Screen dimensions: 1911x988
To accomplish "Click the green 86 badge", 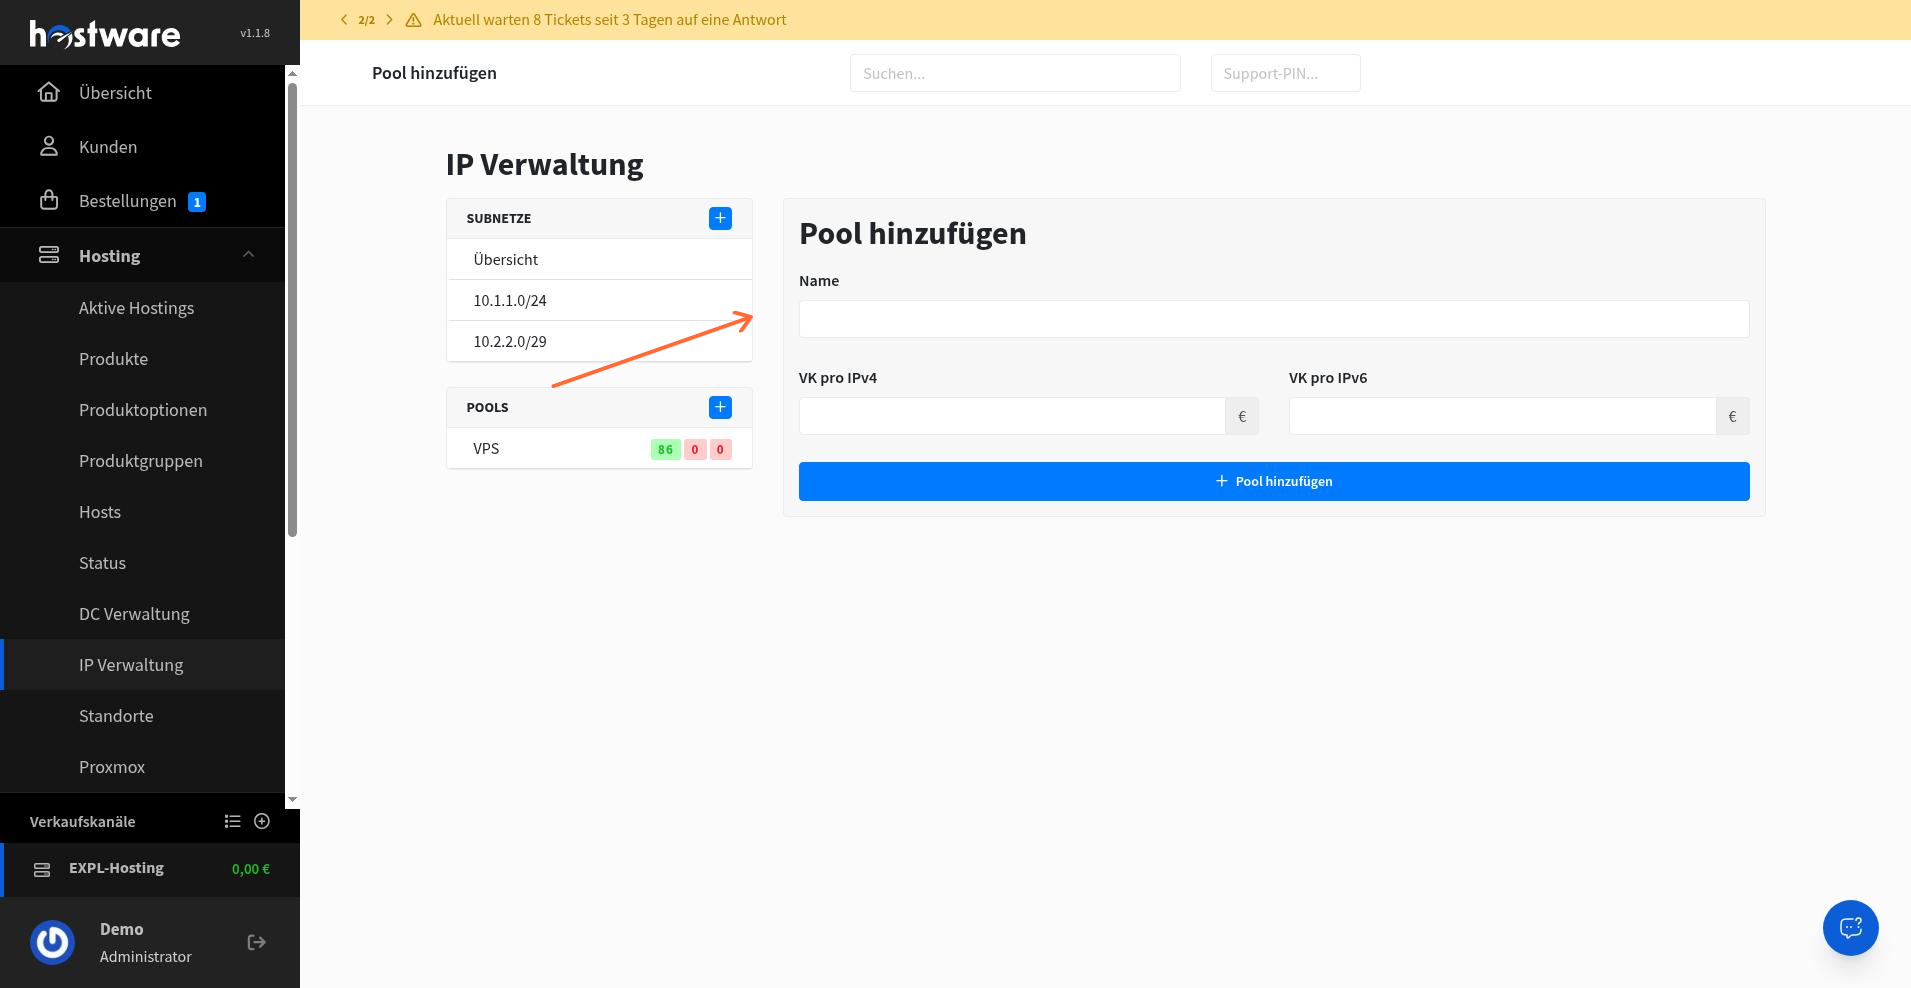I will 665,449.
